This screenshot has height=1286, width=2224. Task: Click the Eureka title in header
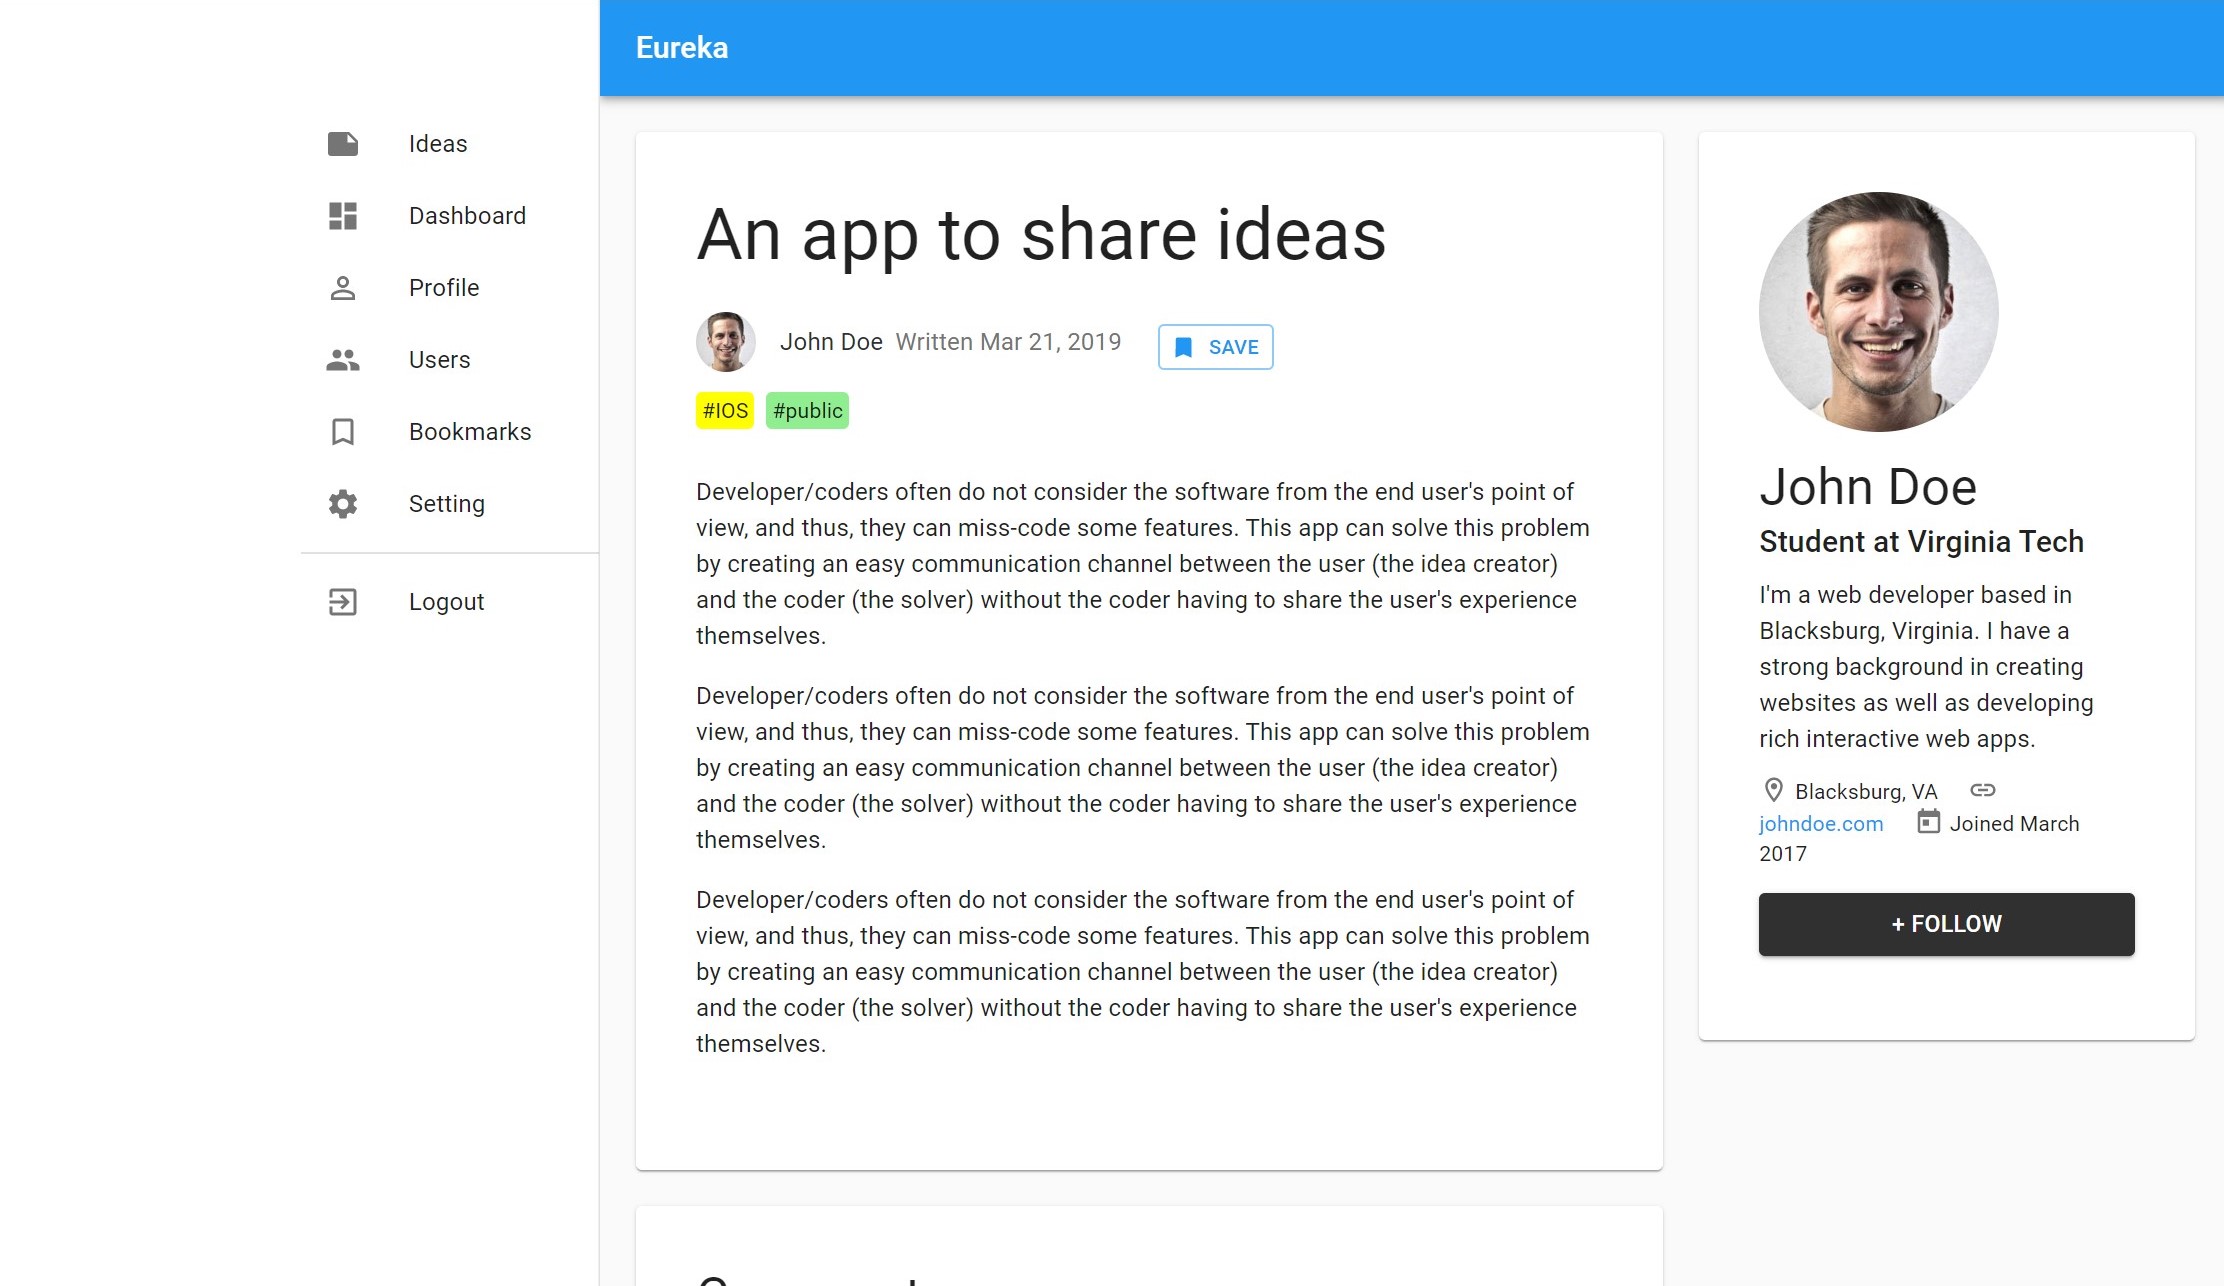pyautogui.click(x=682, y=48)
